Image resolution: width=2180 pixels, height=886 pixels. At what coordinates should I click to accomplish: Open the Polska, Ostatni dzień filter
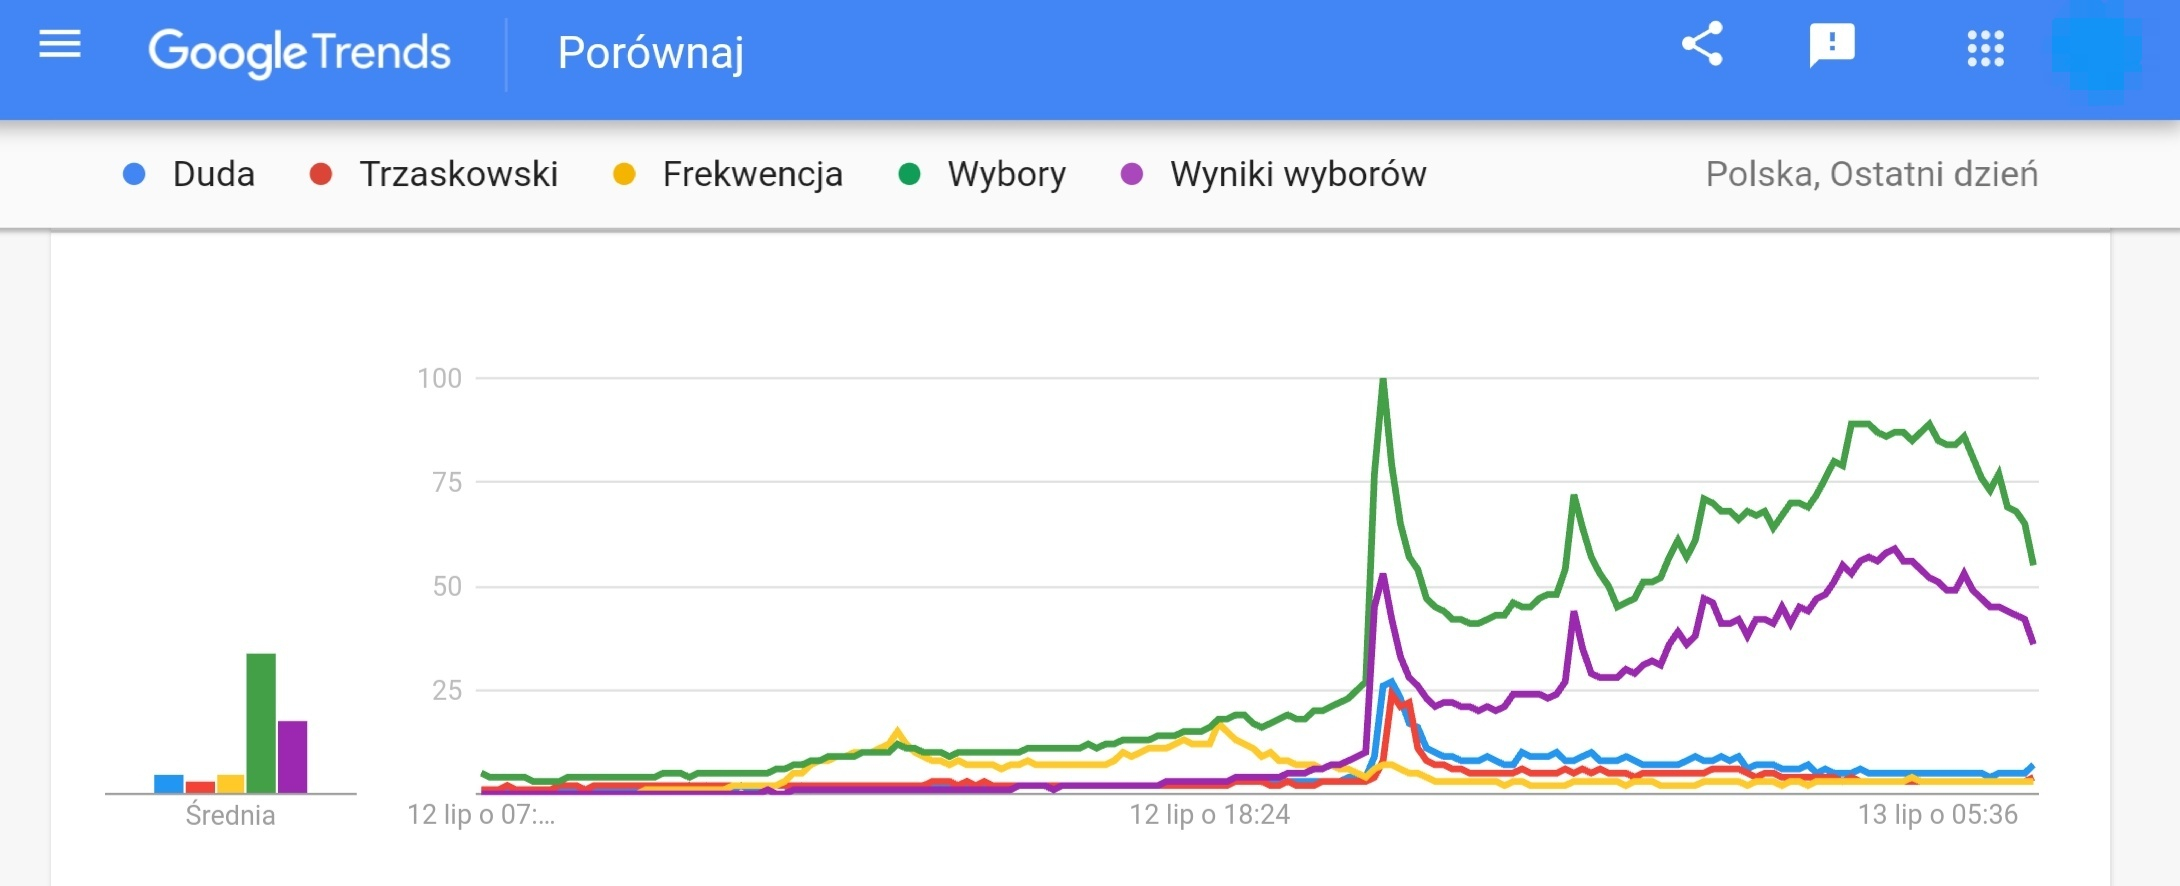[1871, 175]
